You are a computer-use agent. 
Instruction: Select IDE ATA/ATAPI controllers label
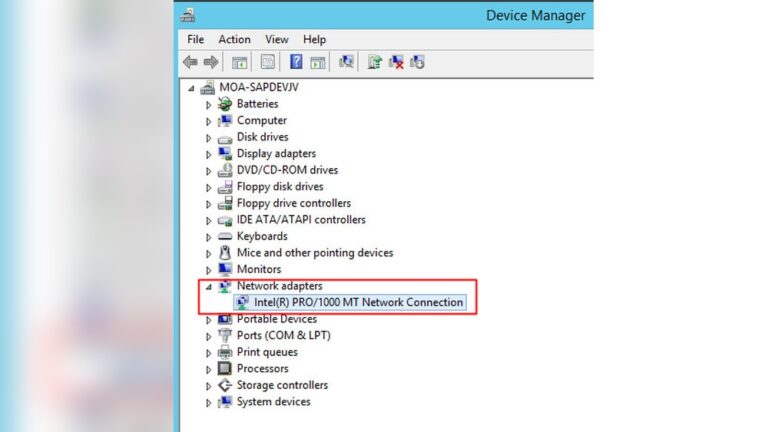pyautogui.click(x=301, y=219)
